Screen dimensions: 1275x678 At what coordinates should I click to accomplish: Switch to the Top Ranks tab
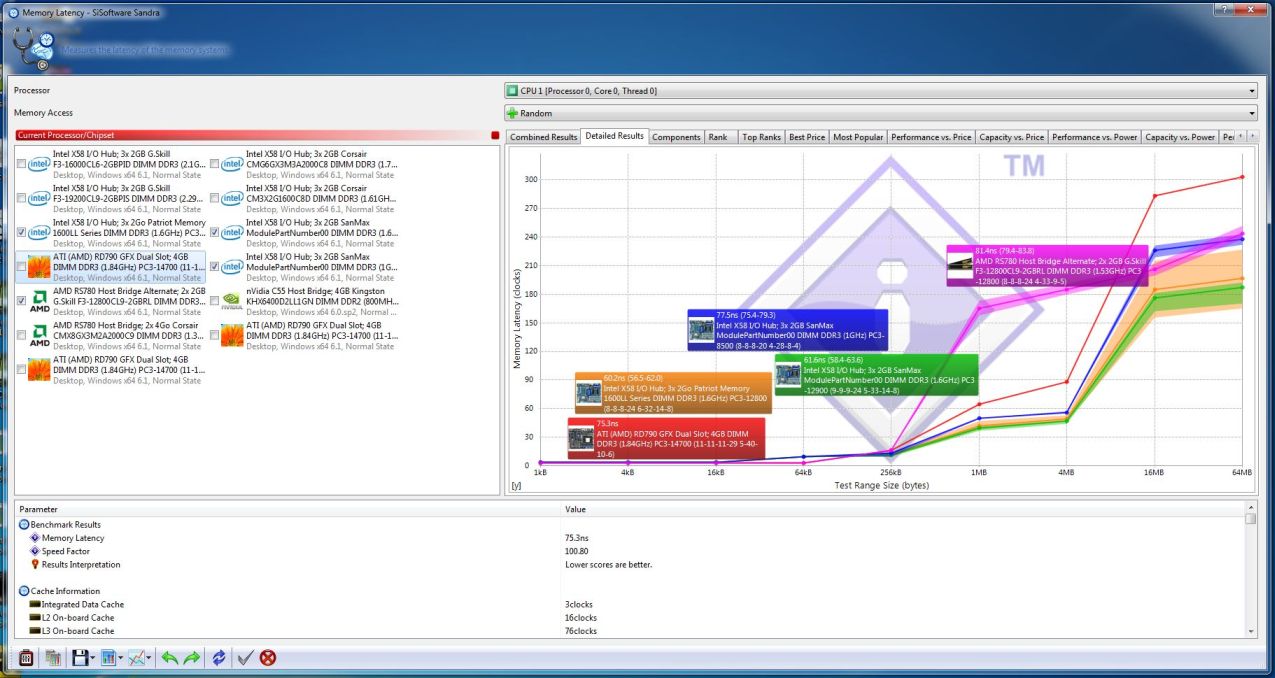(x=761, y=137)
